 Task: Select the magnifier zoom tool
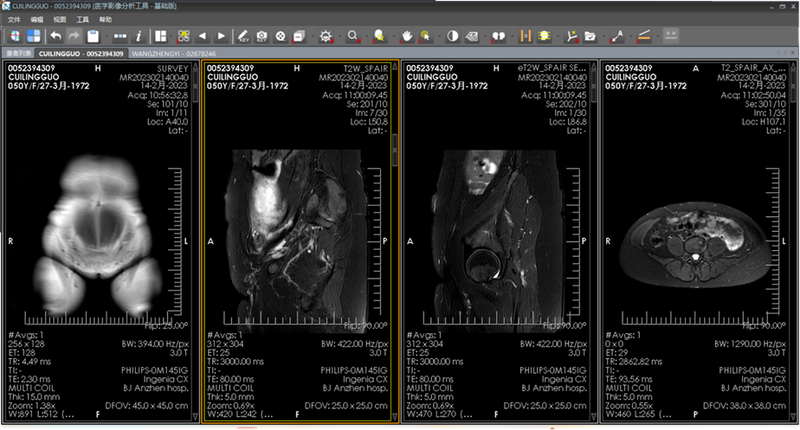[x=353, y=36]
